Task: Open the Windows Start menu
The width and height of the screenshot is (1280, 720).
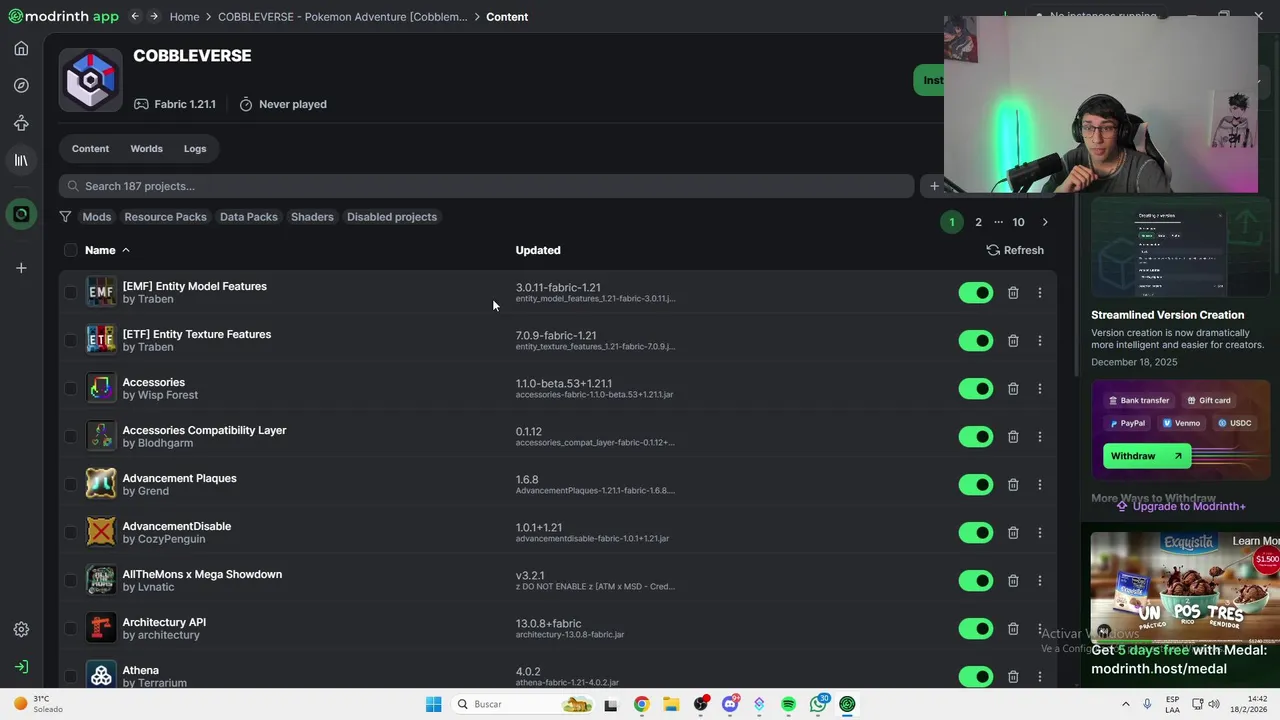Action: tap(433, 704)
